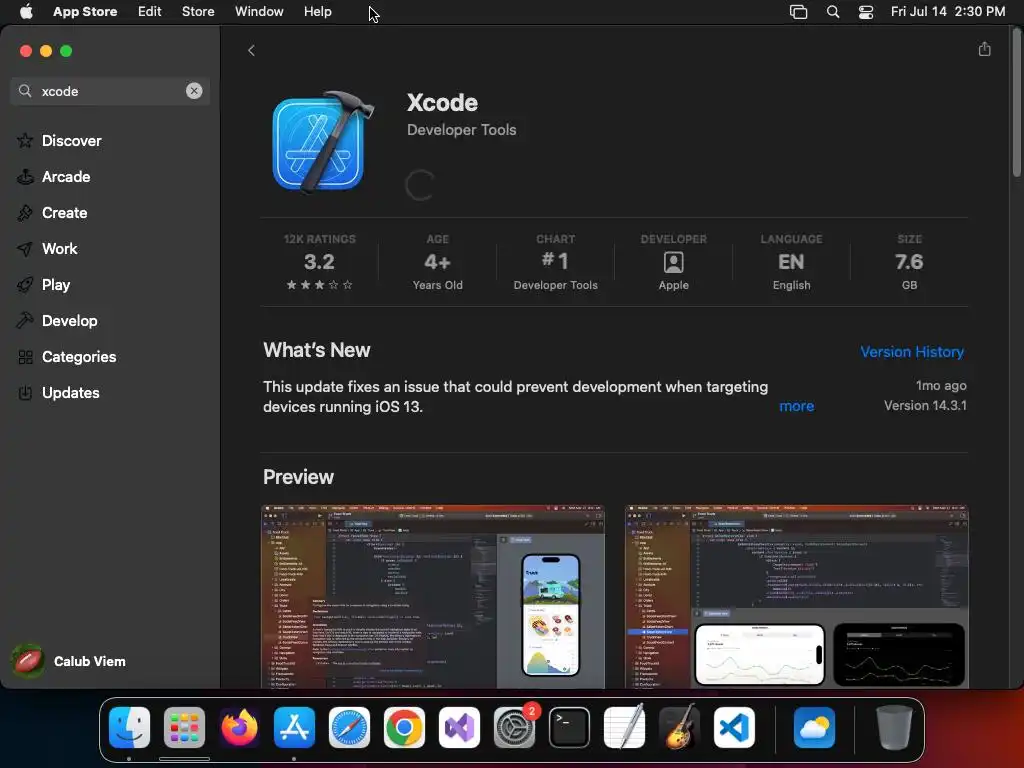The width and height of the screenshot is (1024, 768).
Task: Open the Calub Viem account
Action: (x=70, y=661)
